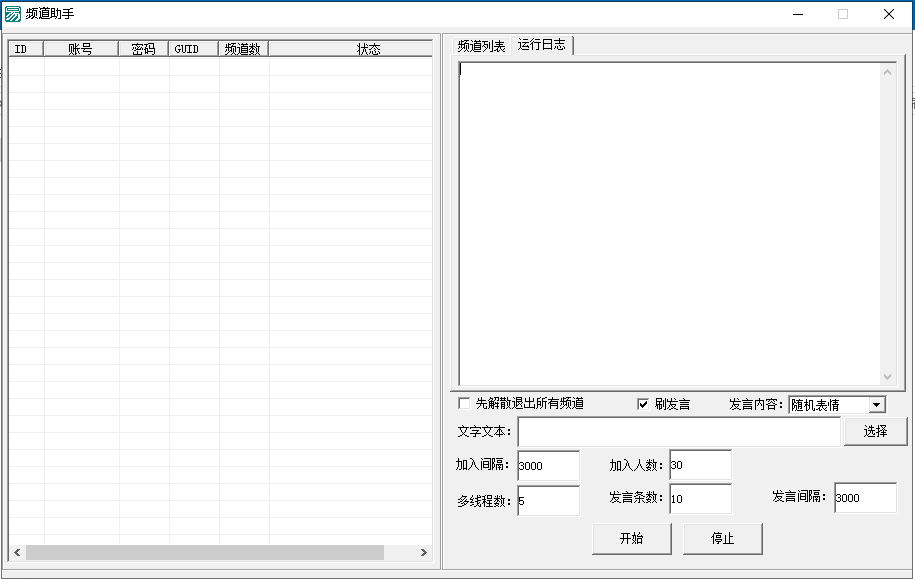Focus the 文字文本 input field
Screen dimensions: 915x579
[678, 432]
